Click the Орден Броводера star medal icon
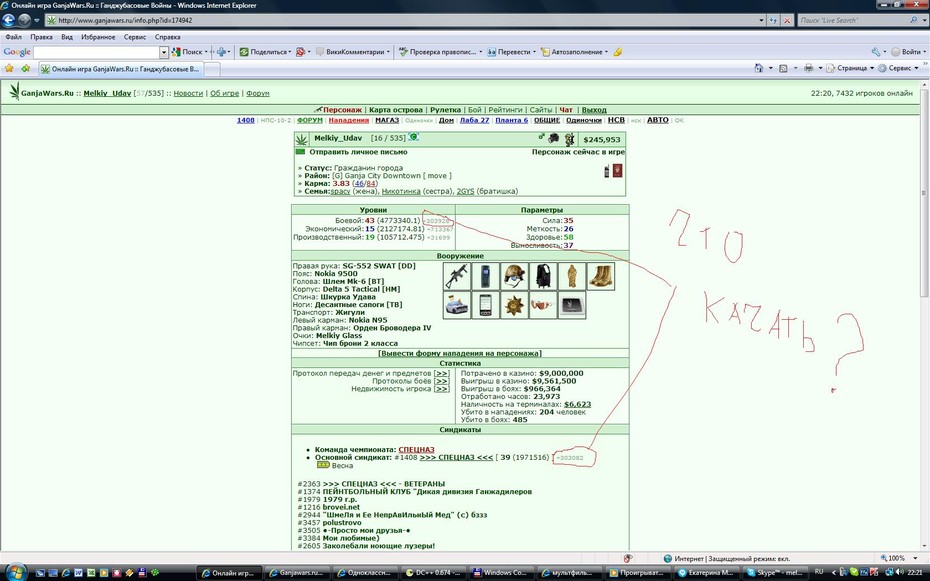930x581 pixels. [514, 305]
